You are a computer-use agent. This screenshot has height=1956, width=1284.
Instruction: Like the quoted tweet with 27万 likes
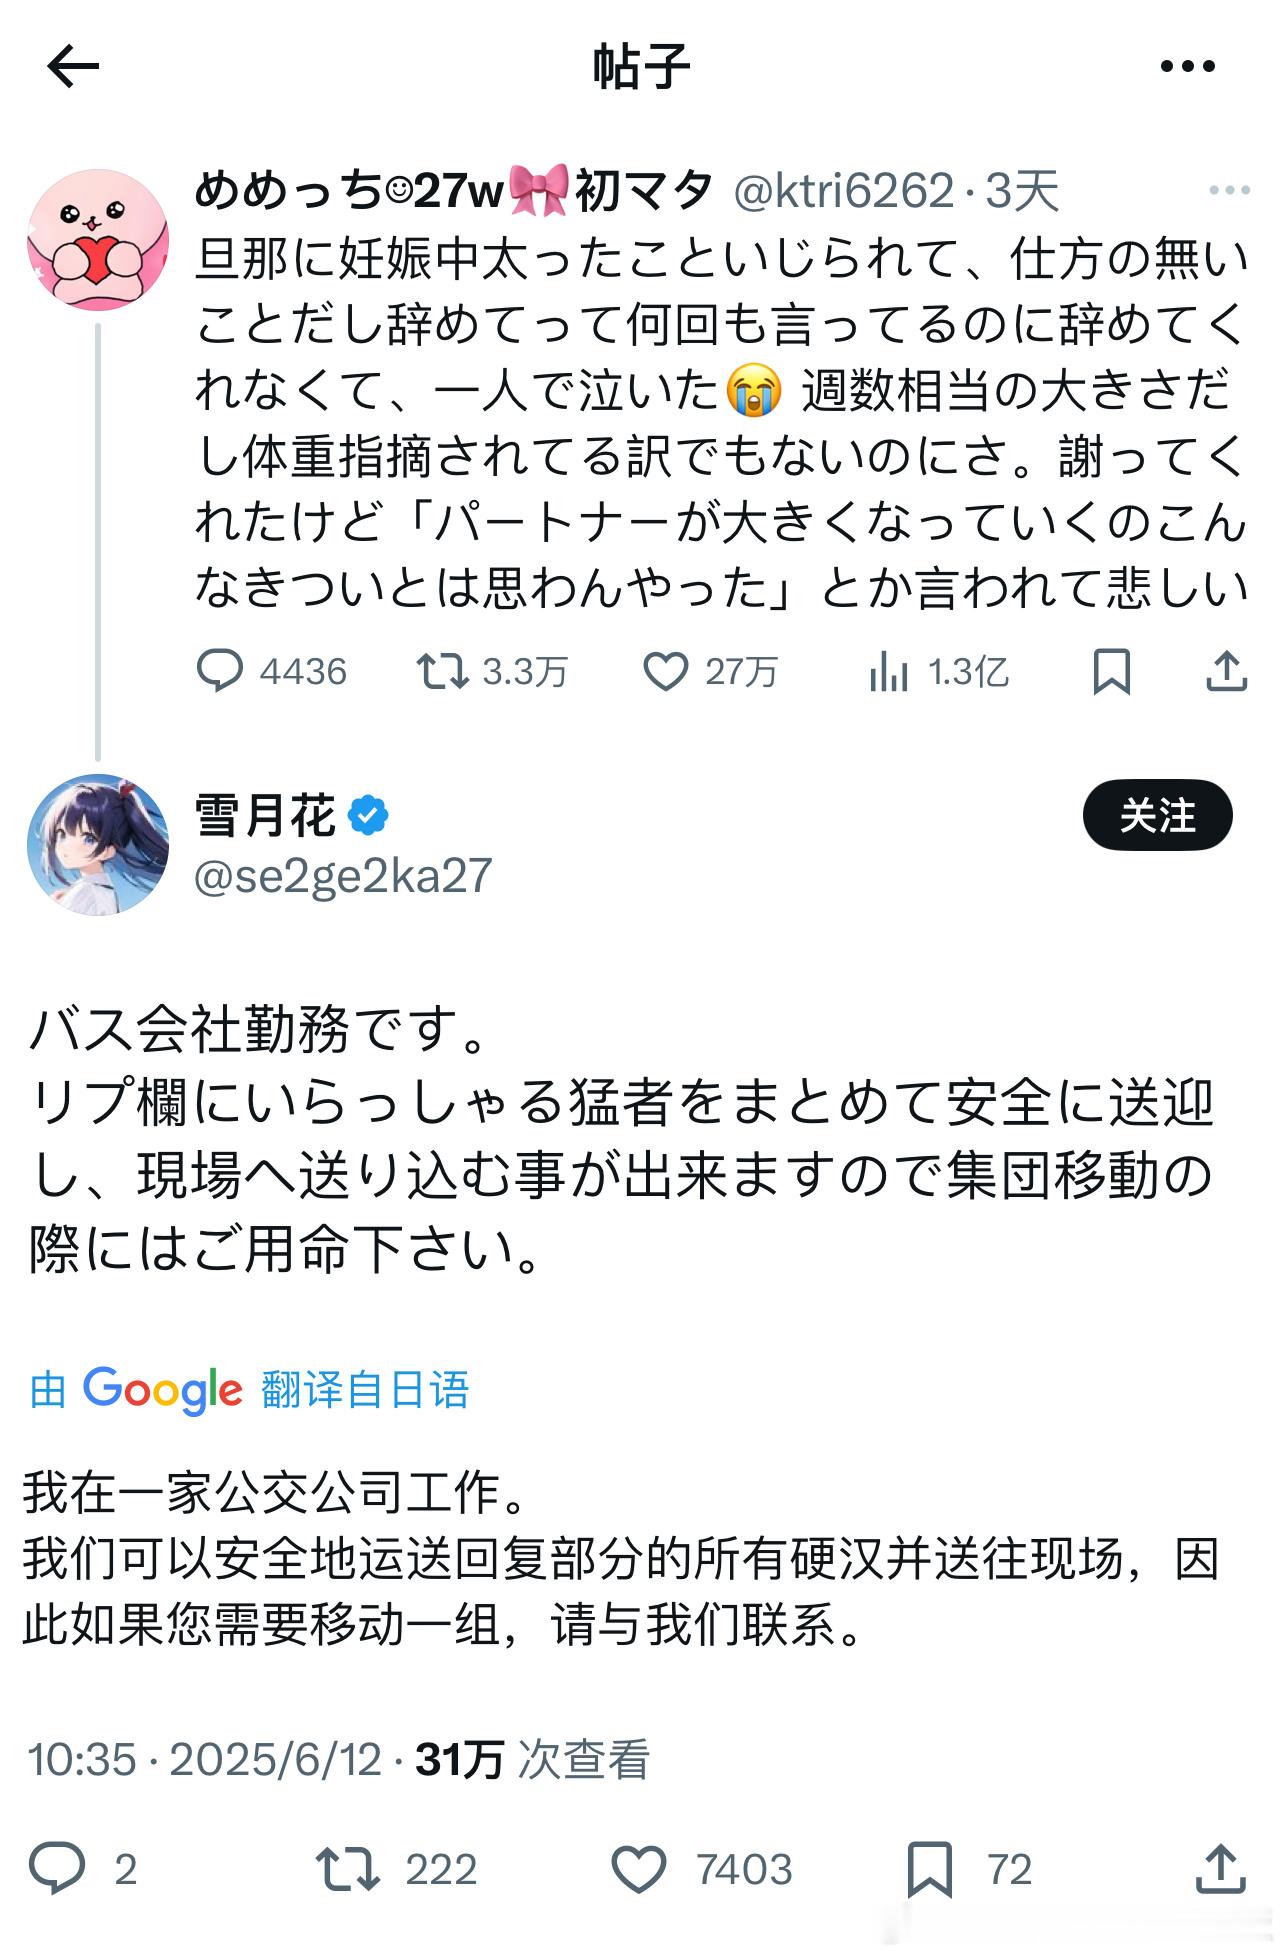point(665,671)
